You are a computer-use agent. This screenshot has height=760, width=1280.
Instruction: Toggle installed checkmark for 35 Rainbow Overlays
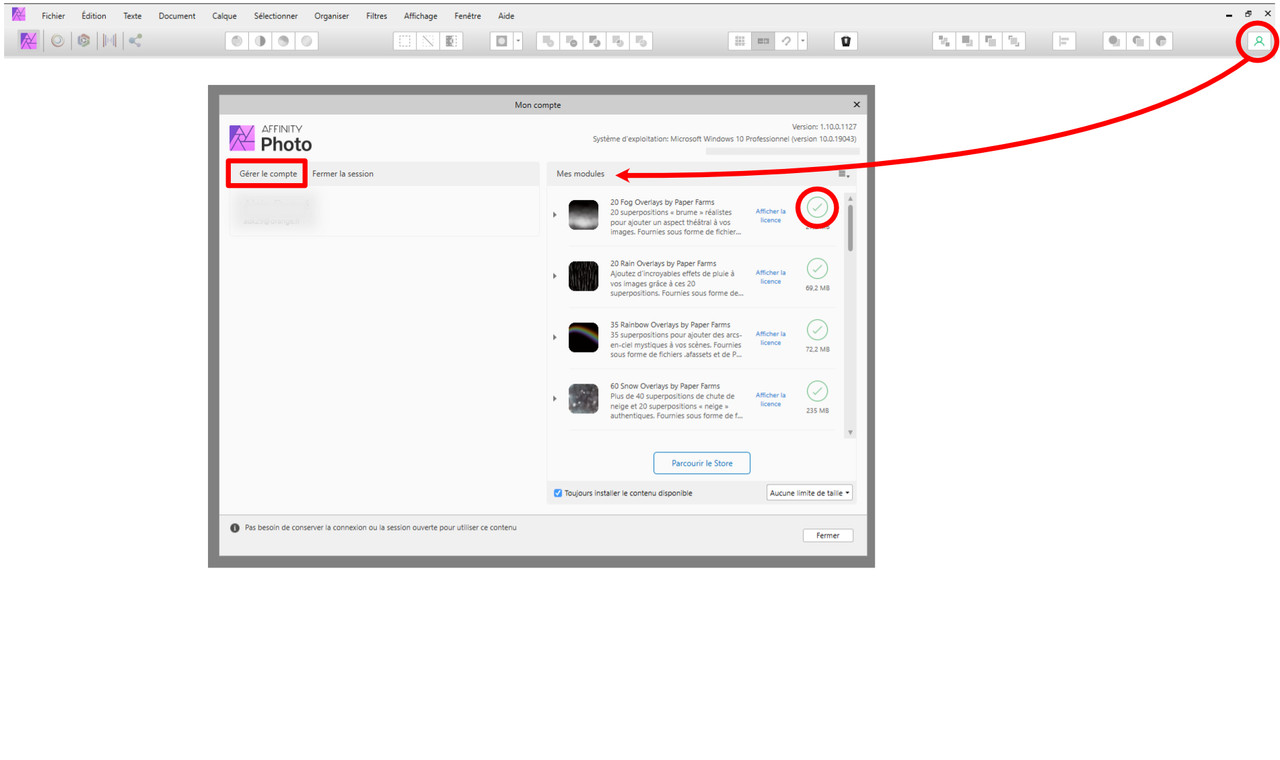pos(817,330)
